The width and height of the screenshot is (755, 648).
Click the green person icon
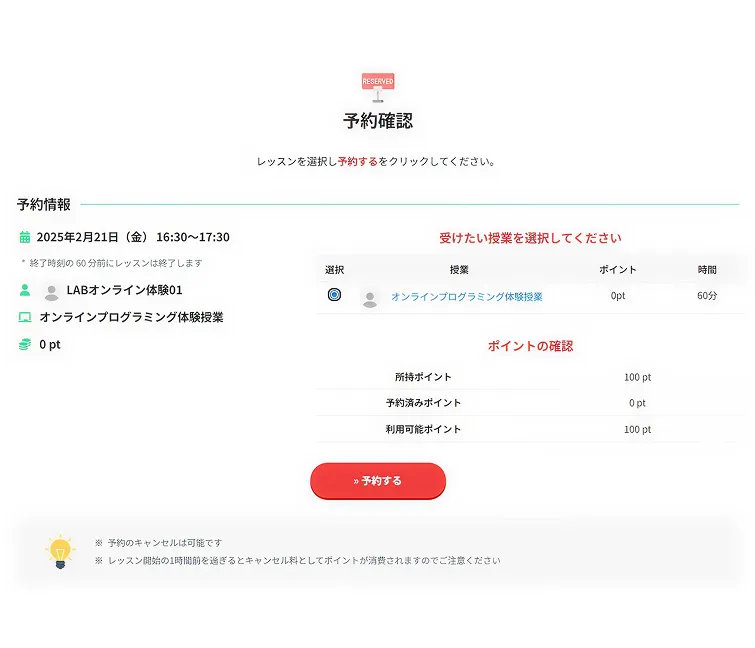point(25,290)
